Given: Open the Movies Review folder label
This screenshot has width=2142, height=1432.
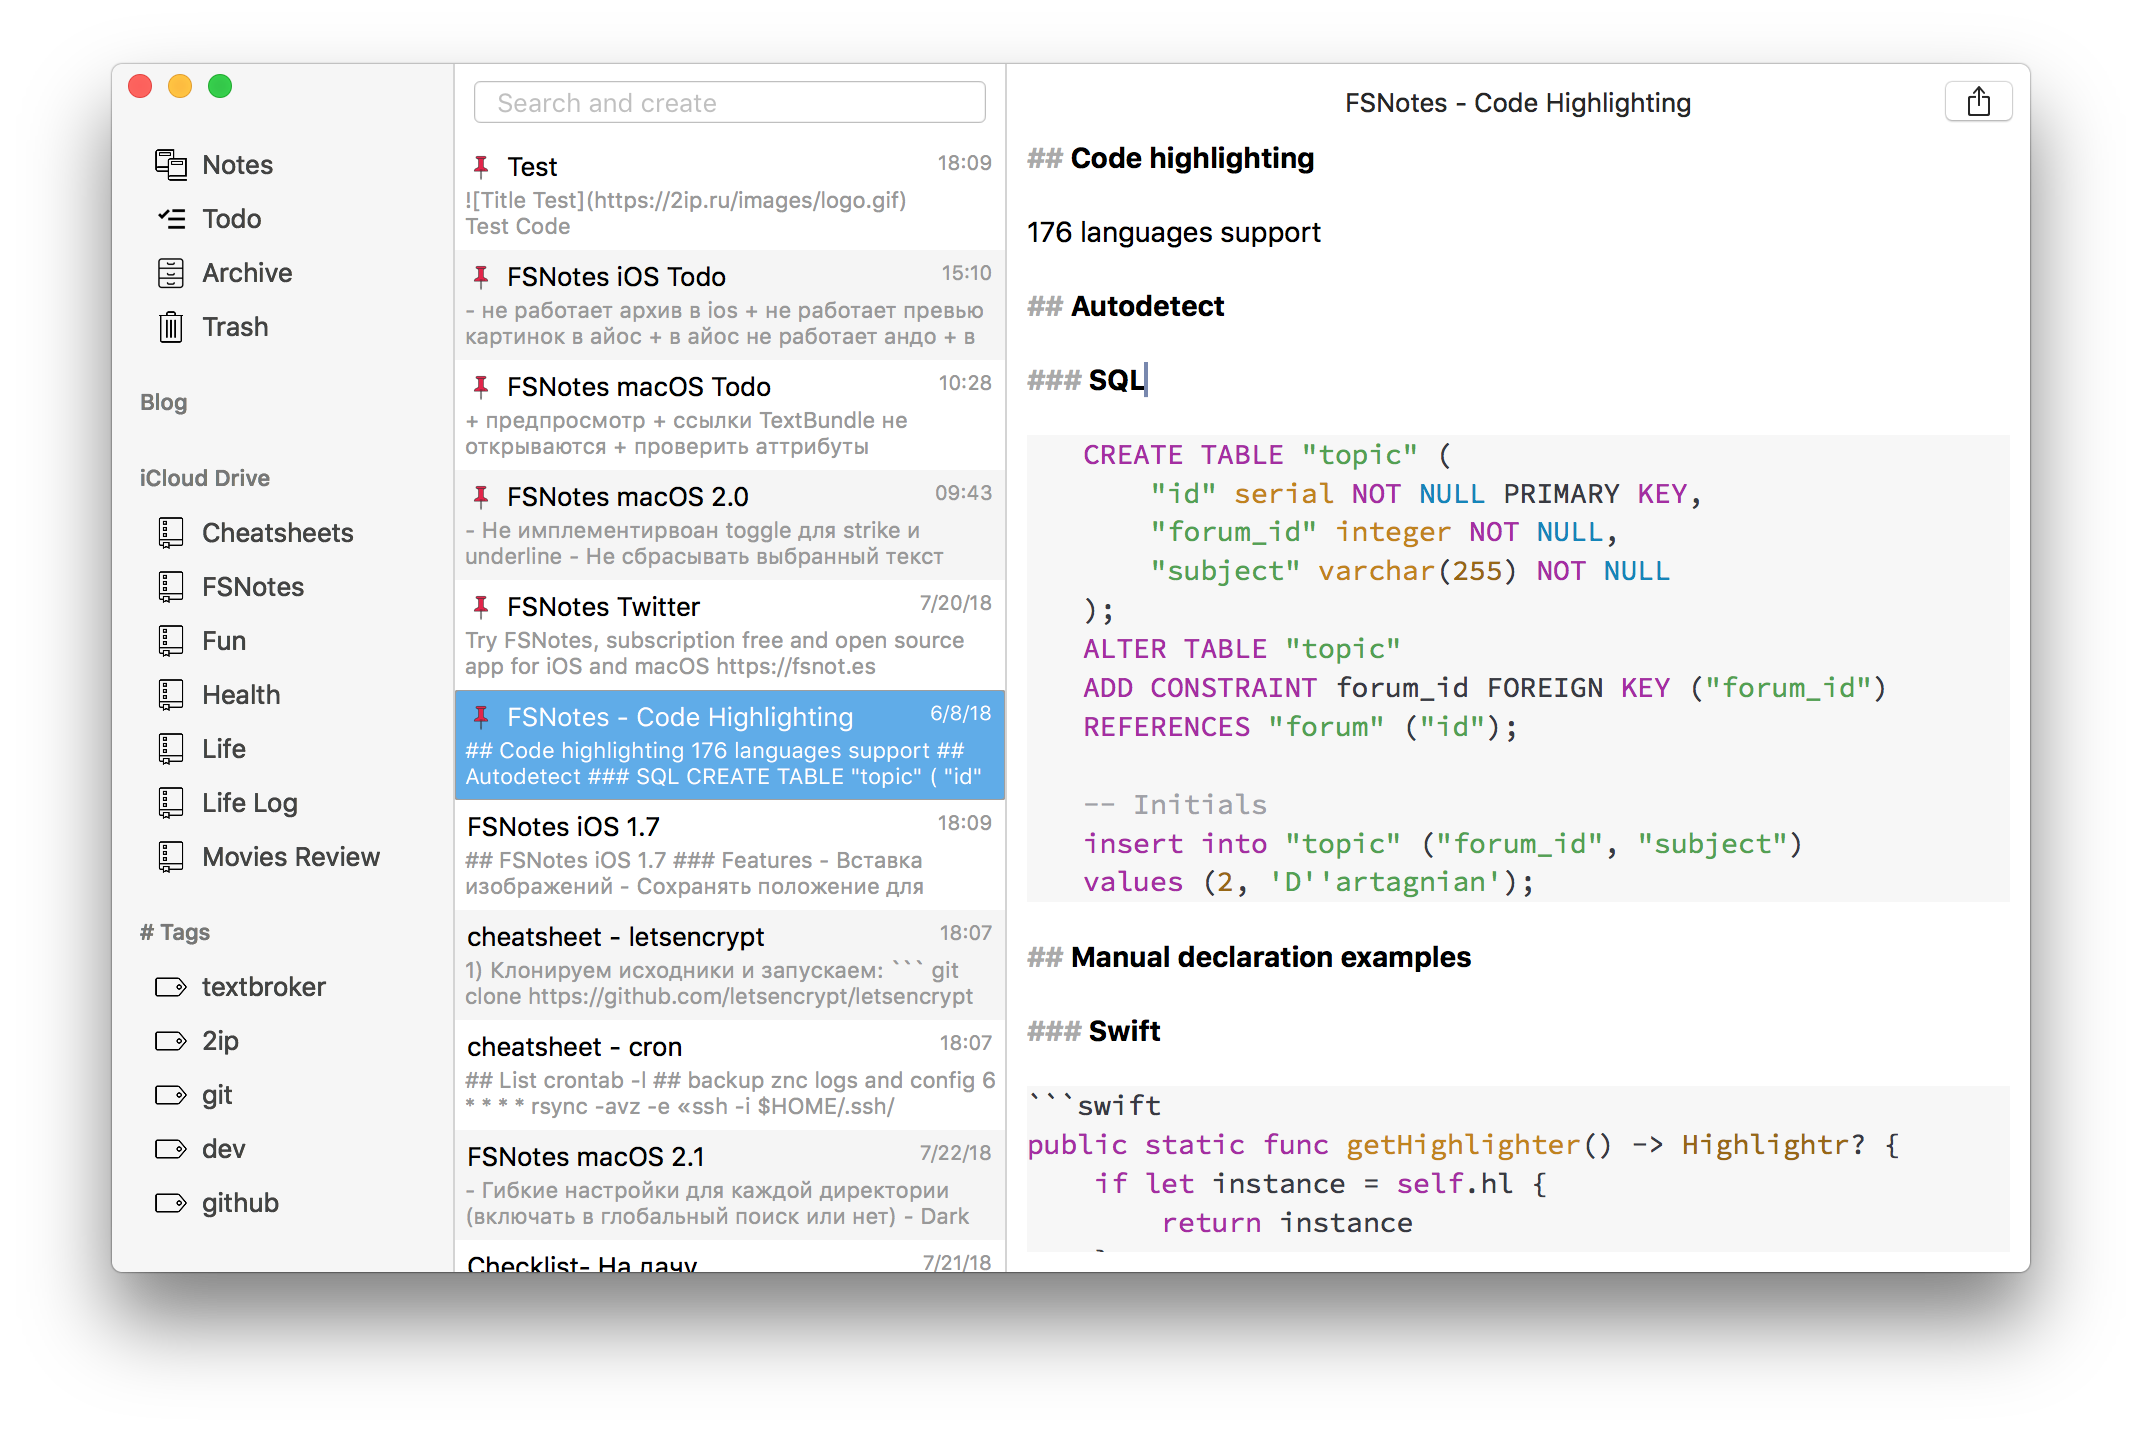Looking at the screenshot, I should click(x=291, y=857).
